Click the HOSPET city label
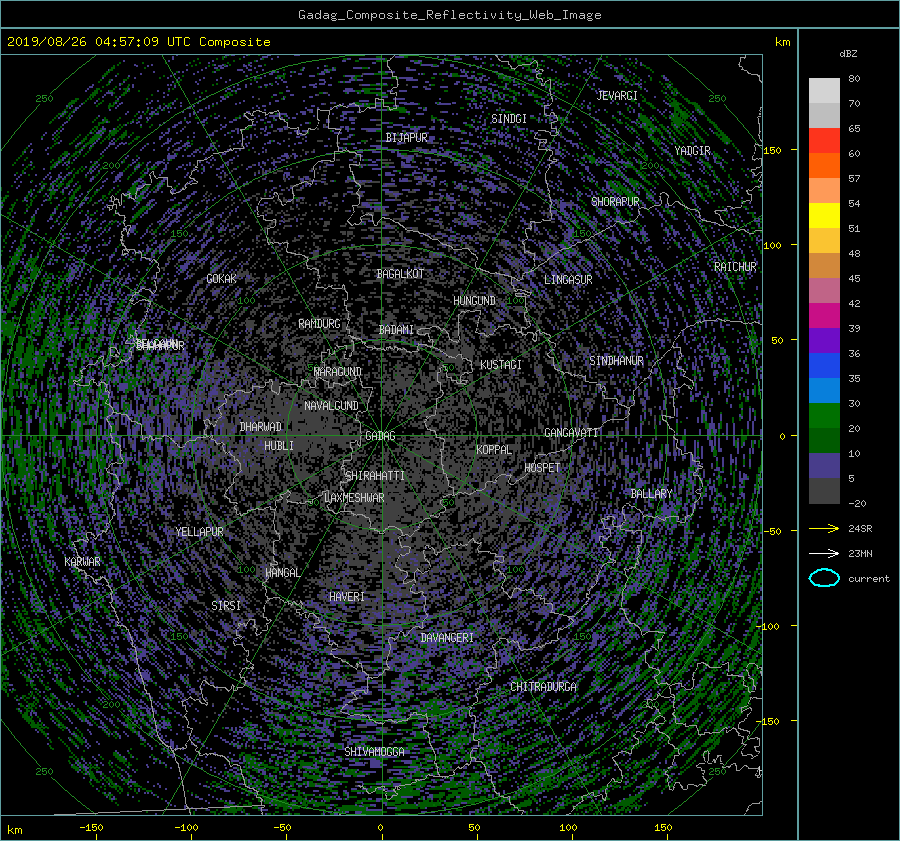The image size is (900, 841). [x=542, y=468]
